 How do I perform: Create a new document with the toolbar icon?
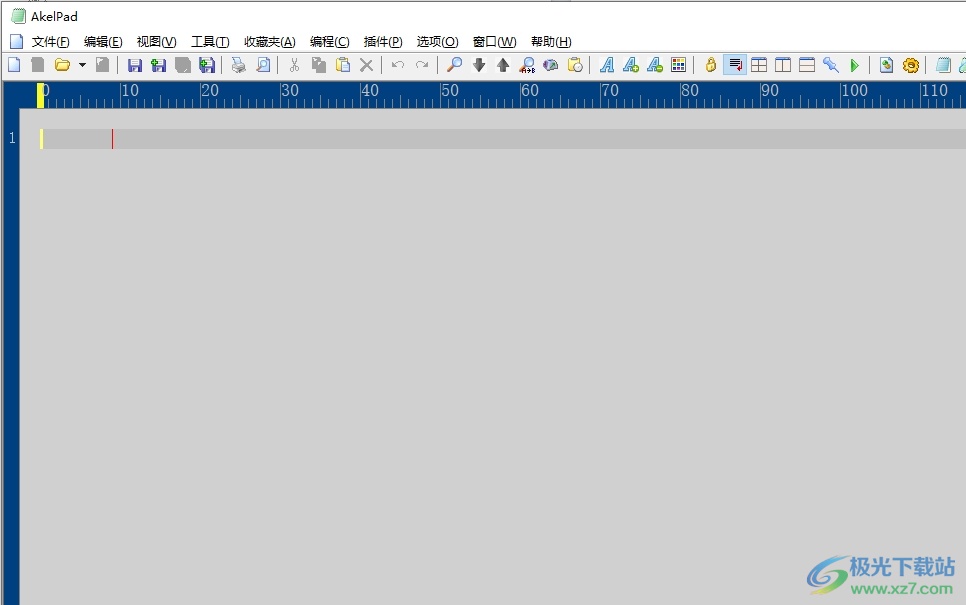point(14,65)
